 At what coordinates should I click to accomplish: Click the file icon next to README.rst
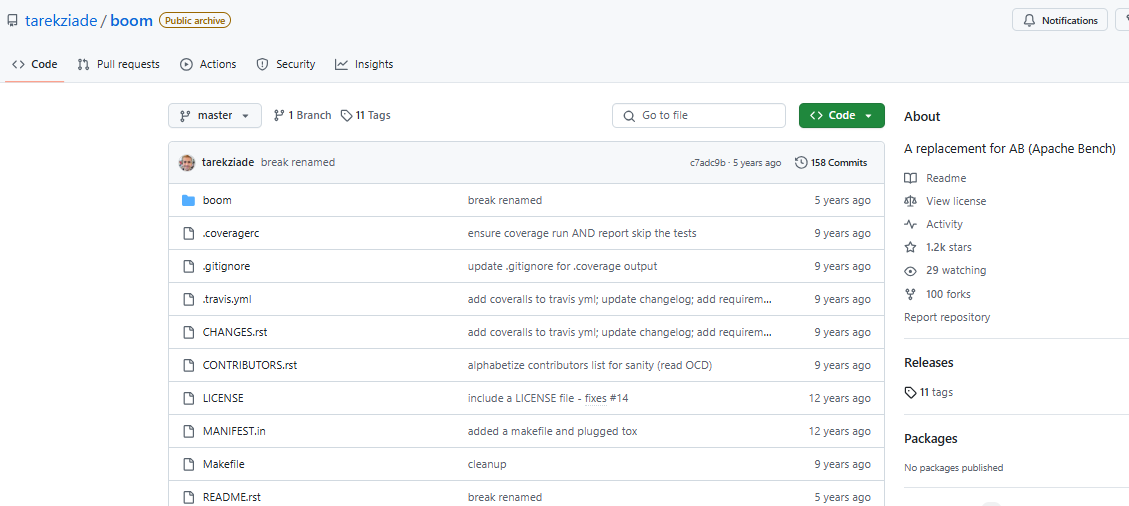[x=189, y=497]
